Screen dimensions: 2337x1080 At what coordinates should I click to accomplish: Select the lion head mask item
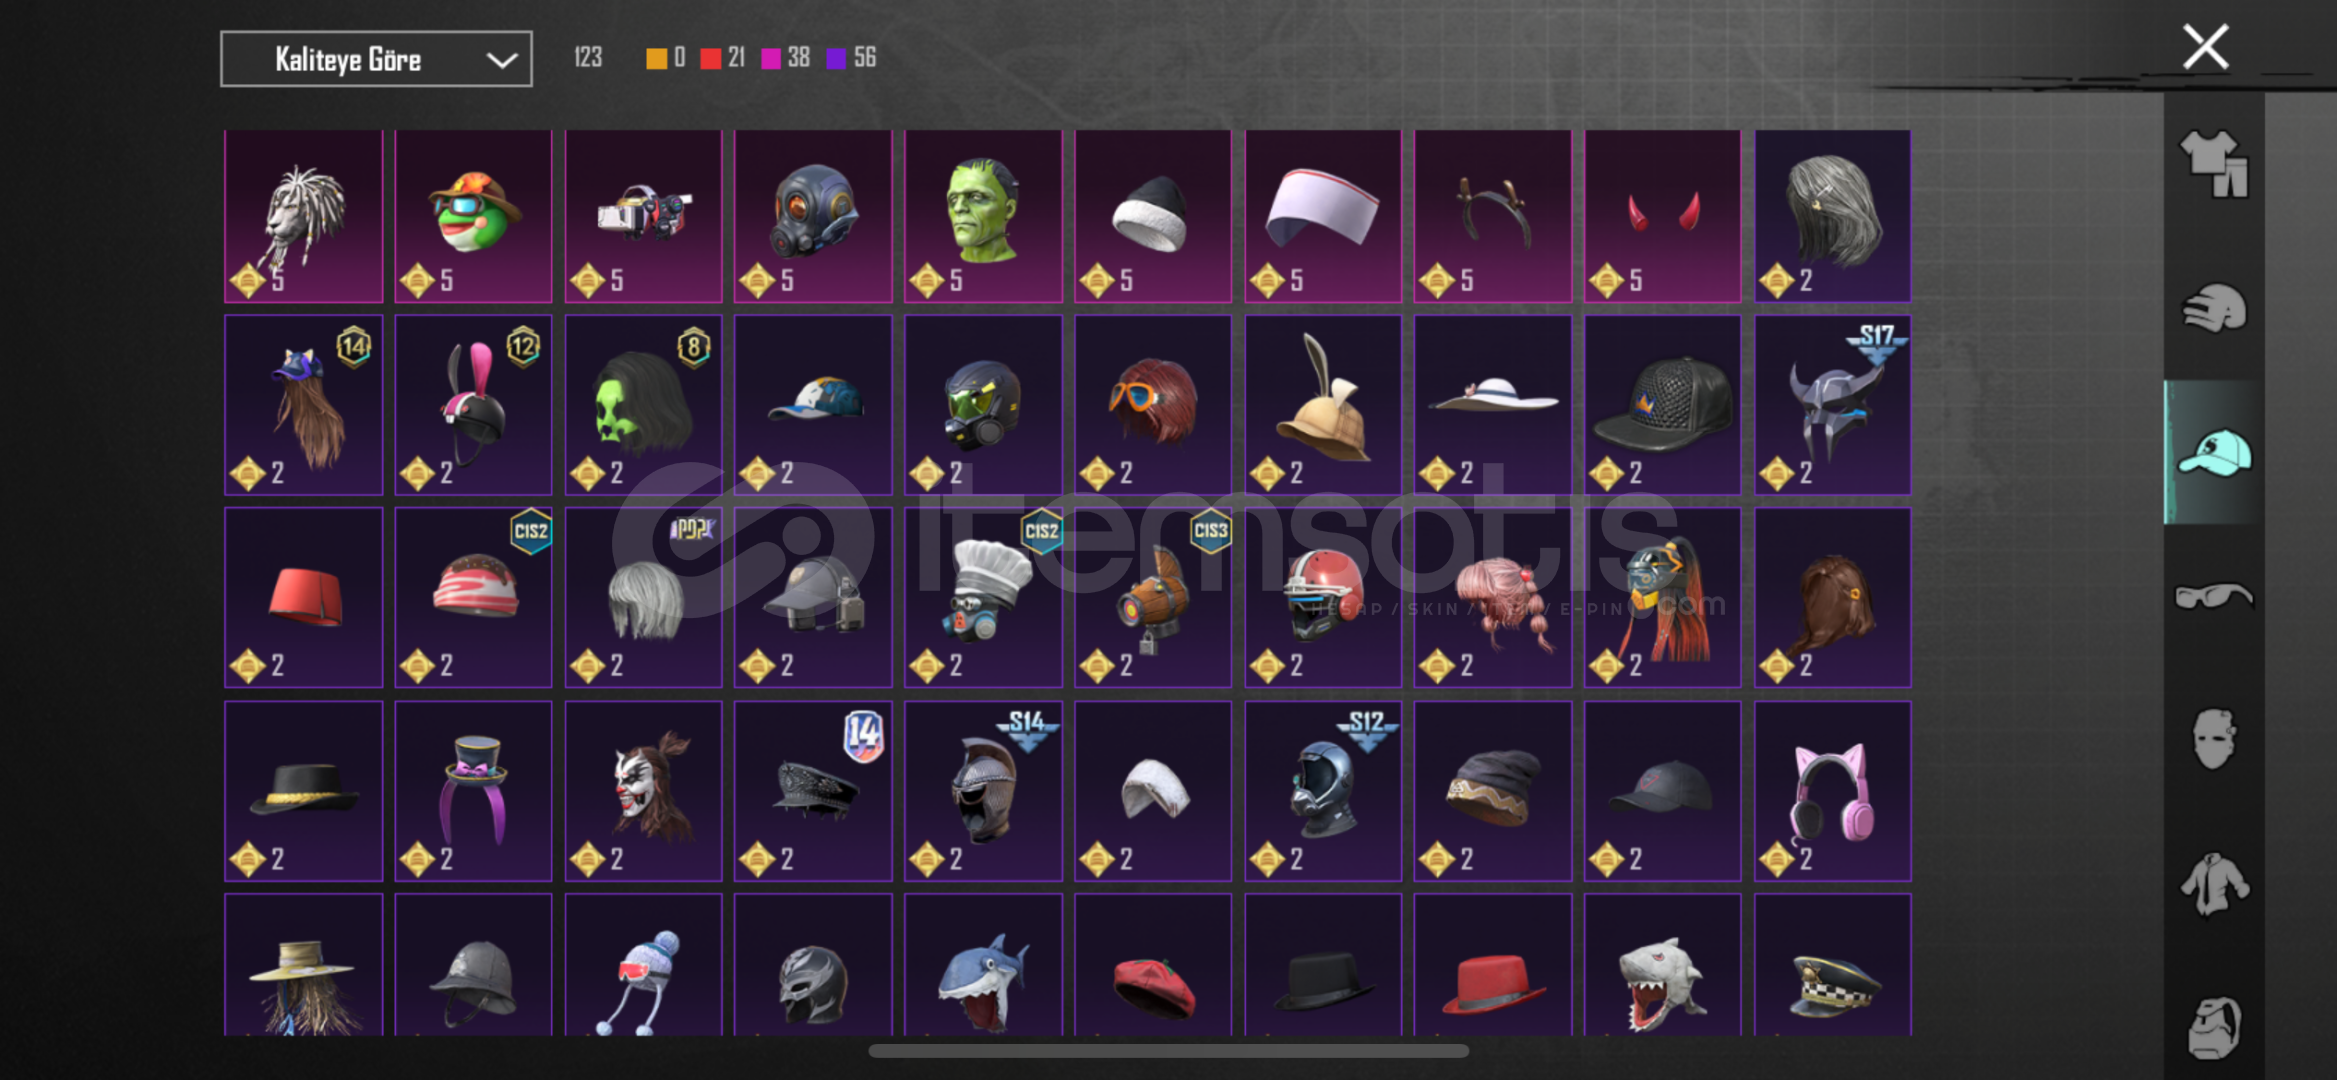[303, 216]
